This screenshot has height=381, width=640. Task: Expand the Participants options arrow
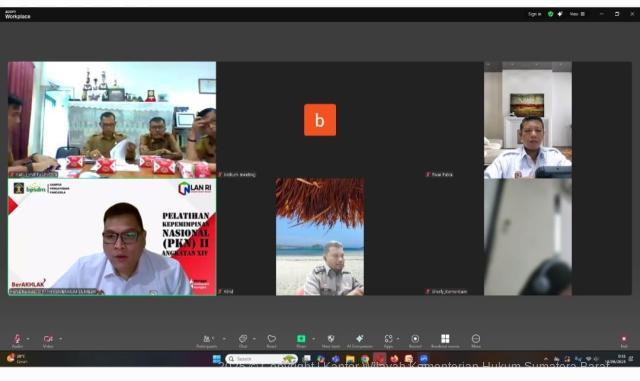(x=224, y=339)
